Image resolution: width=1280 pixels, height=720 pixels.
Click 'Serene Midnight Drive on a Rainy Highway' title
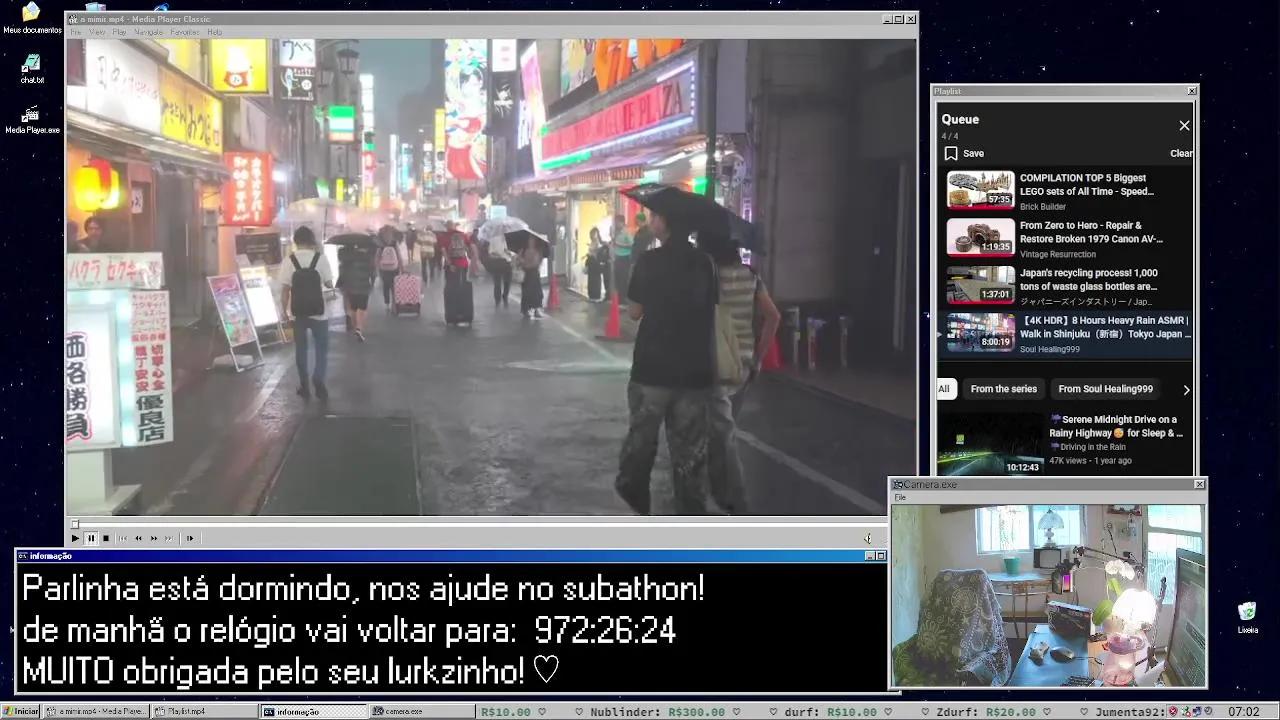point(1116,426)
